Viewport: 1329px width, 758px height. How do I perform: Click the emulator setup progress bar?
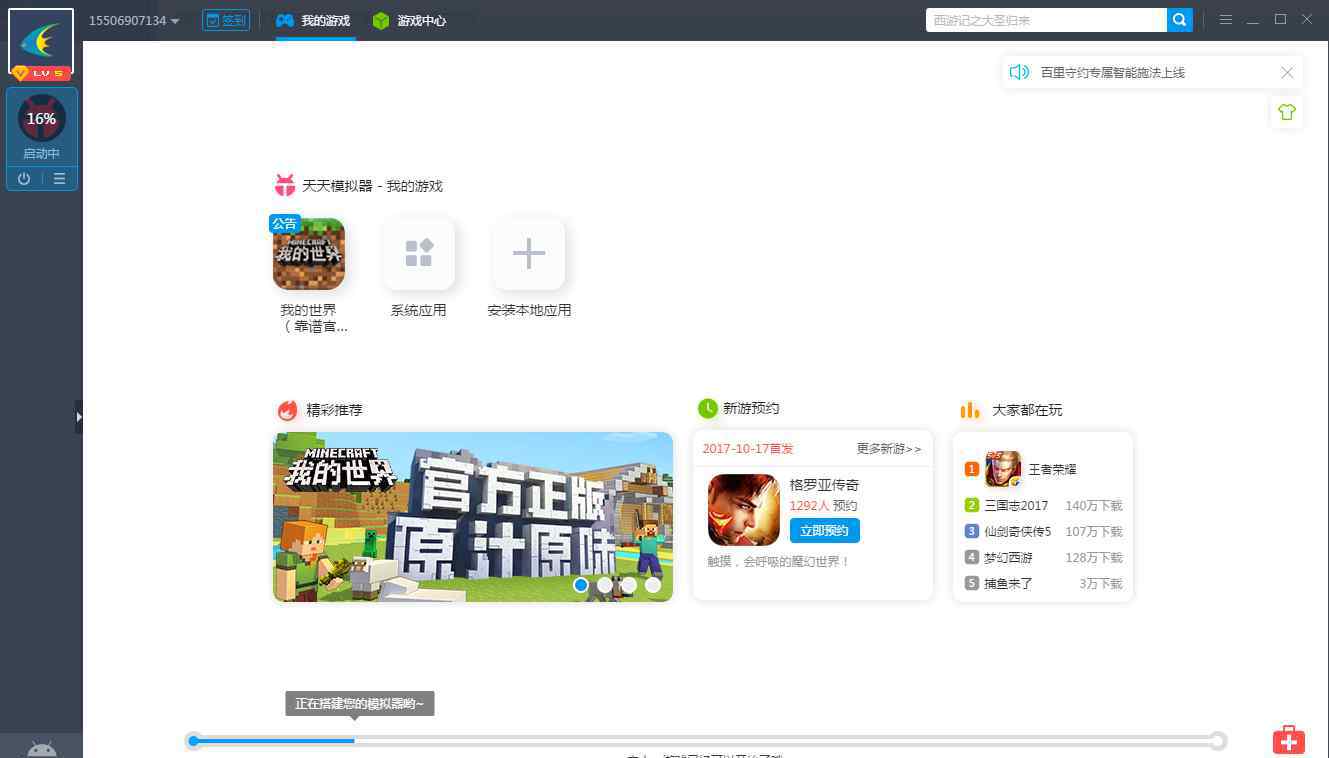coord(706,741)
